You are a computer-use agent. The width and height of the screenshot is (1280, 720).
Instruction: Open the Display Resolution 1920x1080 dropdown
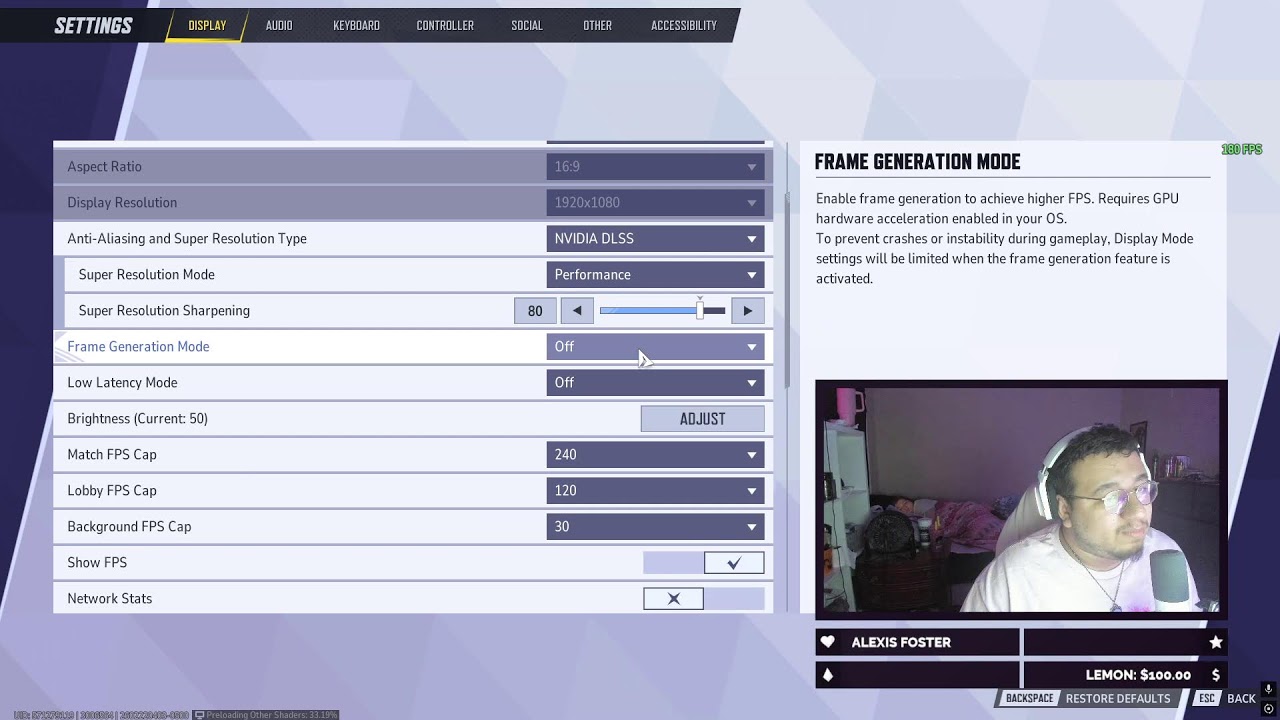tap(655, 203)
